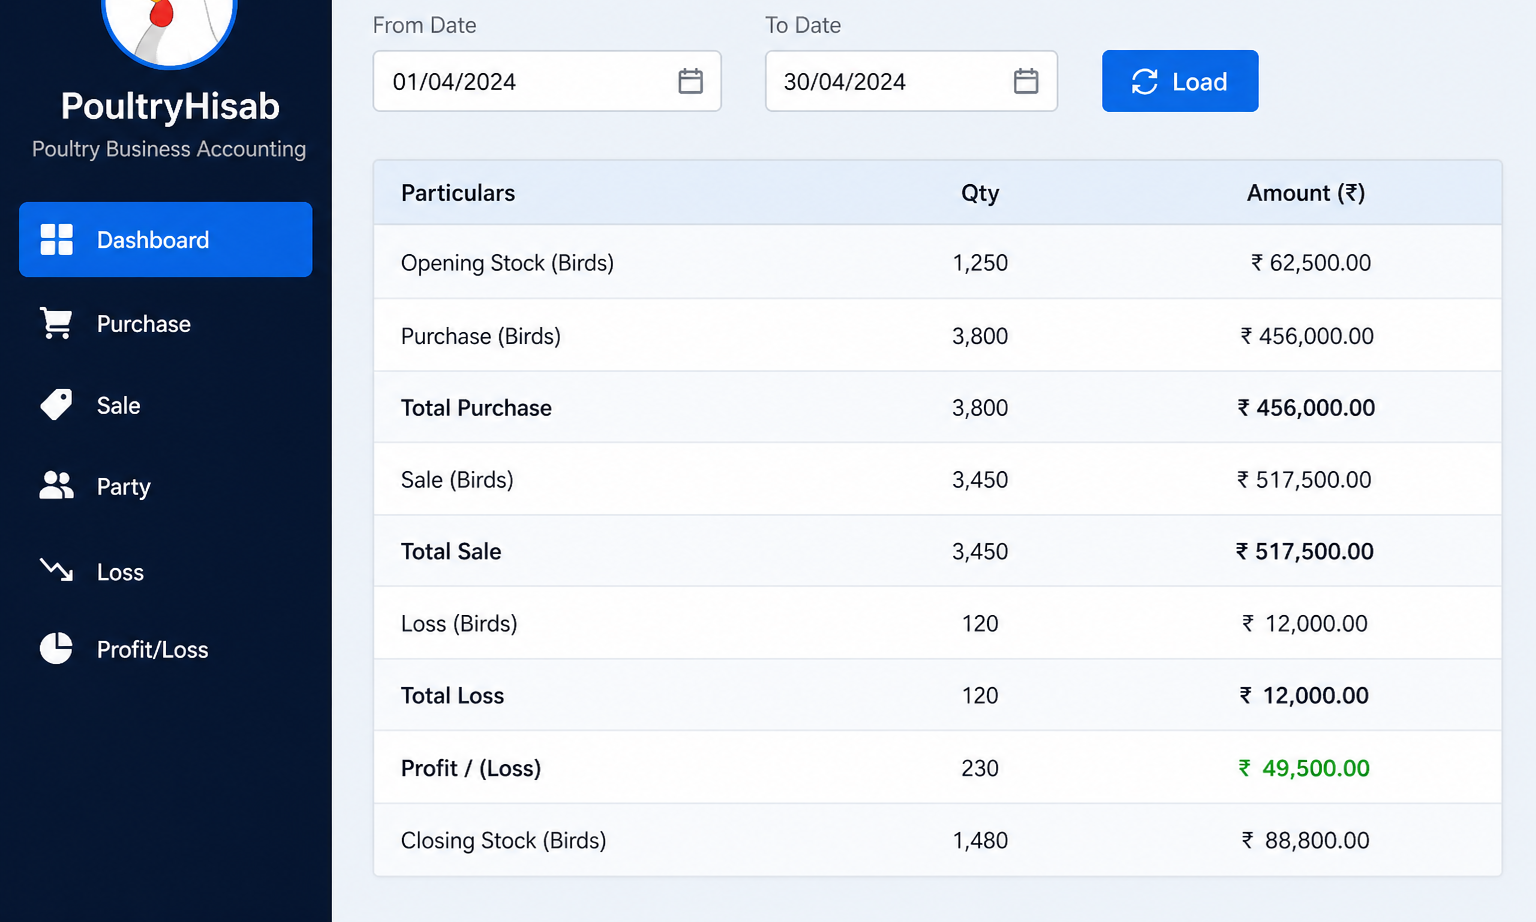This screenshot has height=922, width=1536.
Task: Click the Total Sale row label
Action: click(x=451, y=552)
